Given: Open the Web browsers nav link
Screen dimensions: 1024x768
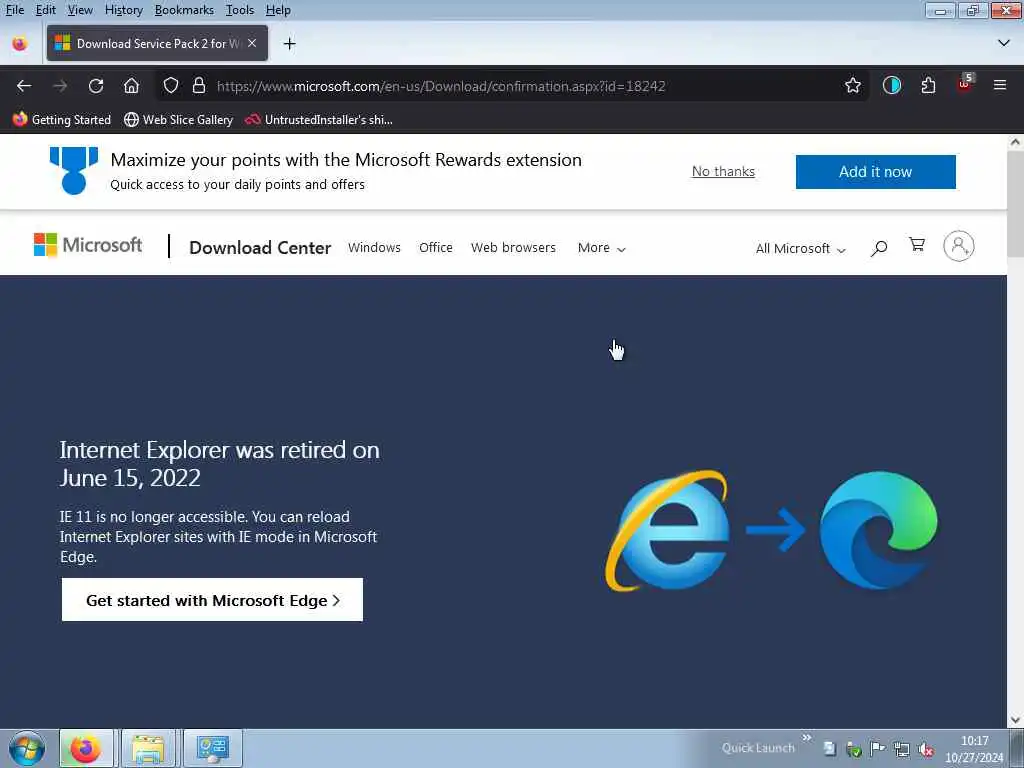Looking at the screenshot, I should [513, 248].
